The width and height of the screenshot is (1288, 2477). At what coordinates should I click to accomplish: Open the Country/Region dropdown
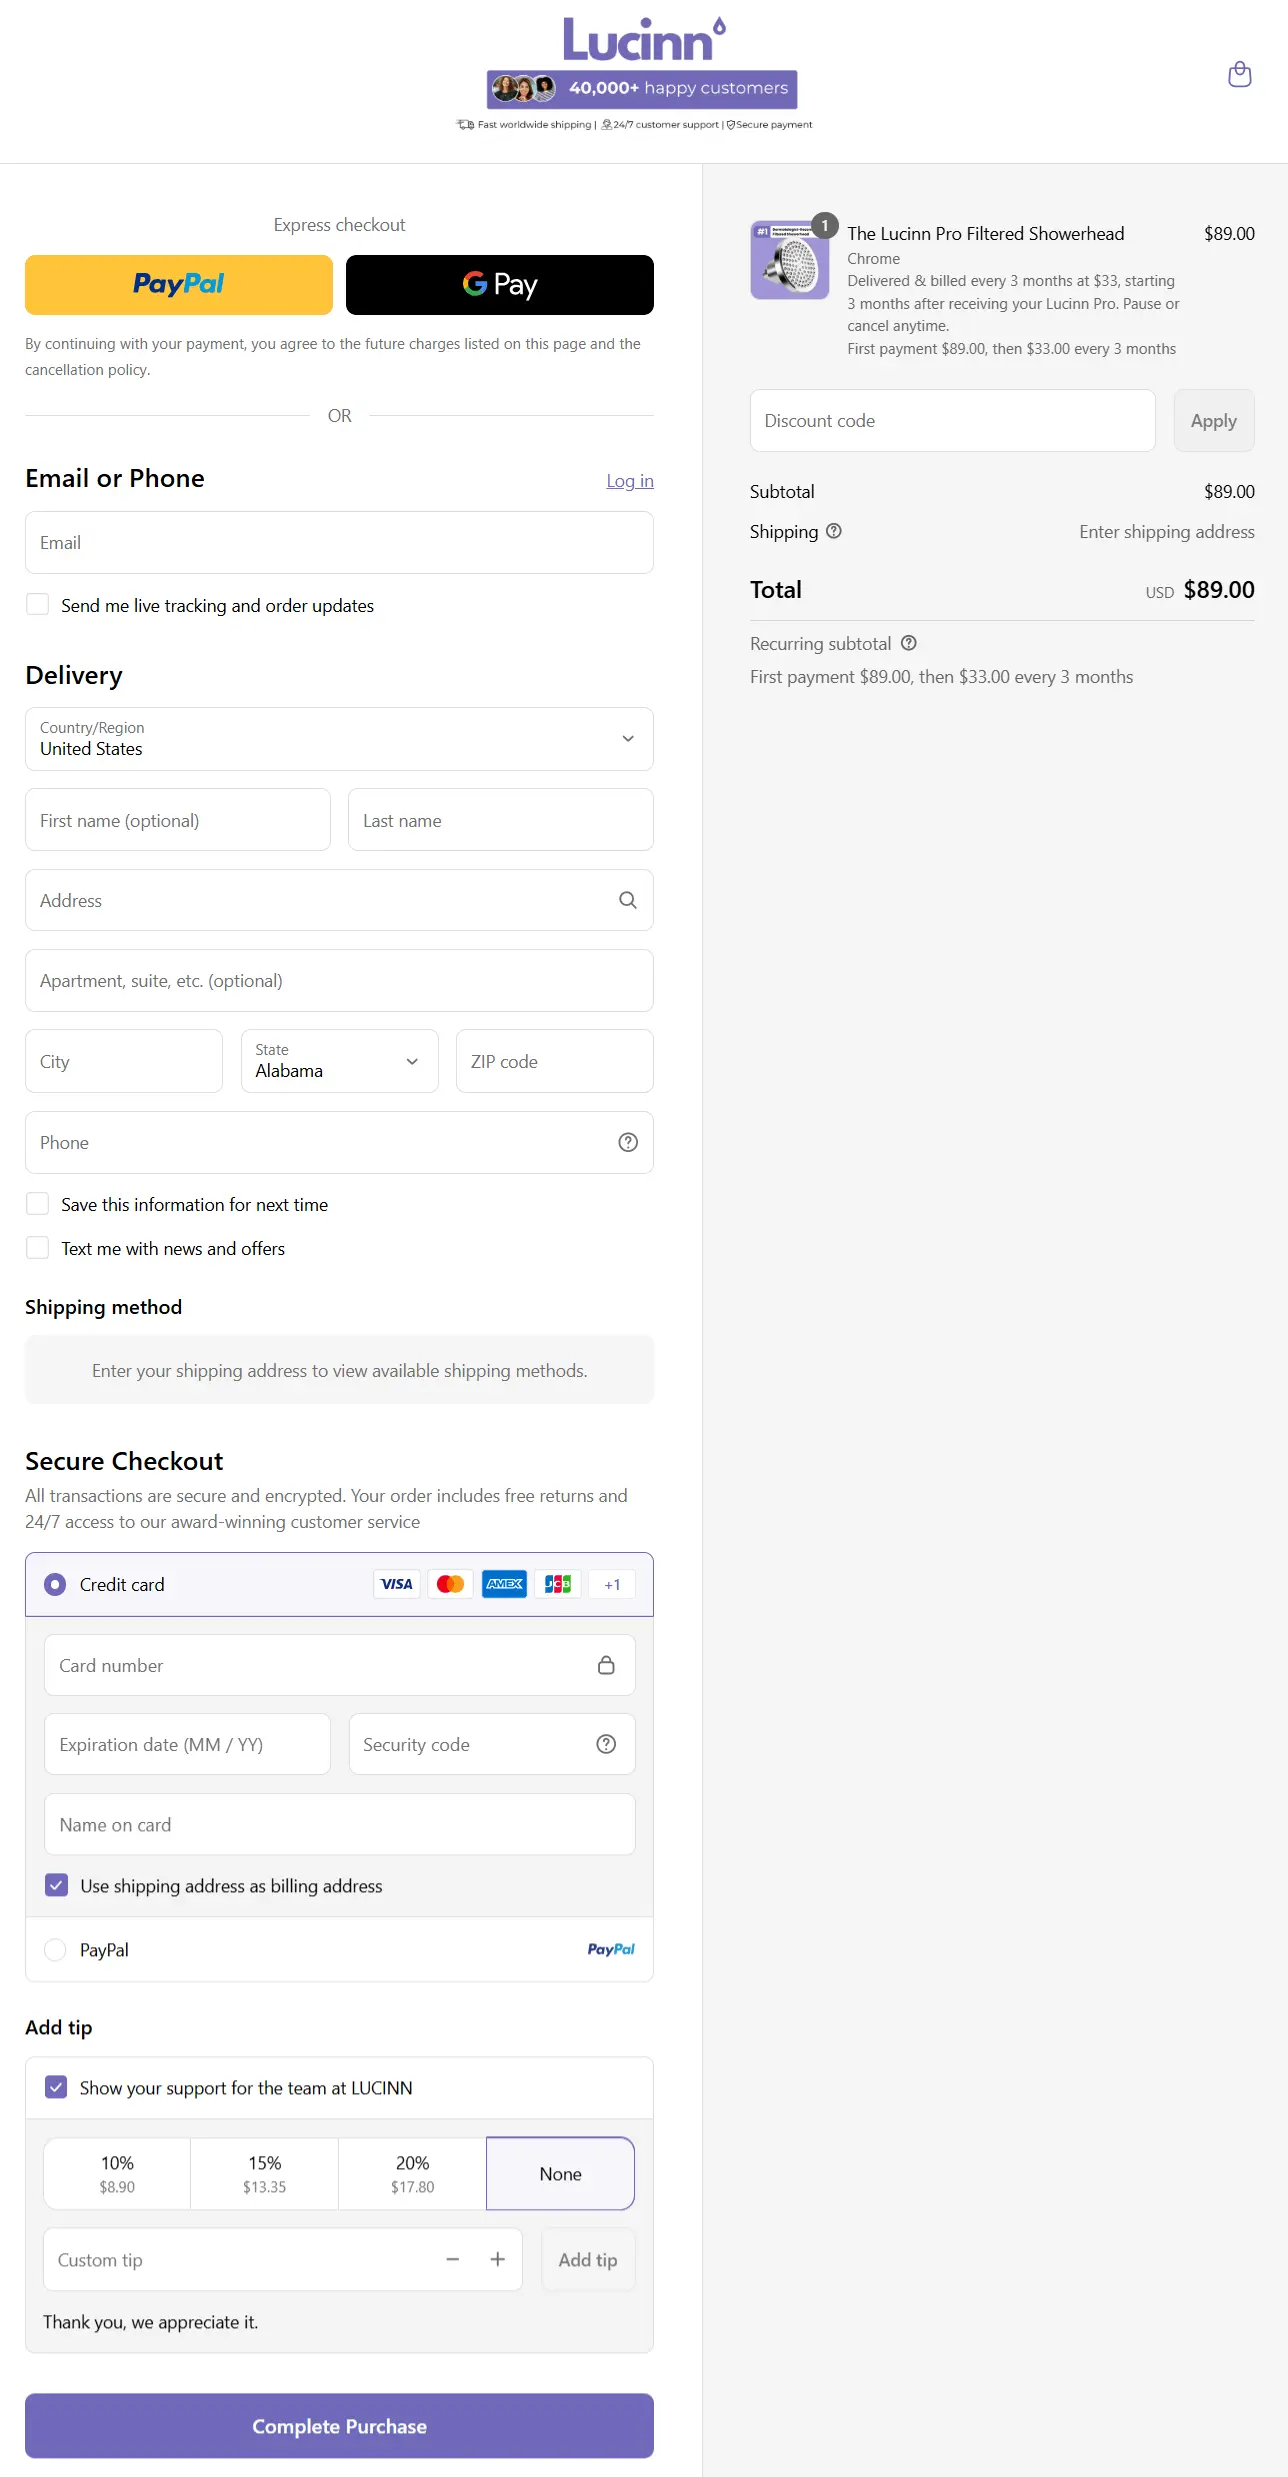[x=339, y=739]
